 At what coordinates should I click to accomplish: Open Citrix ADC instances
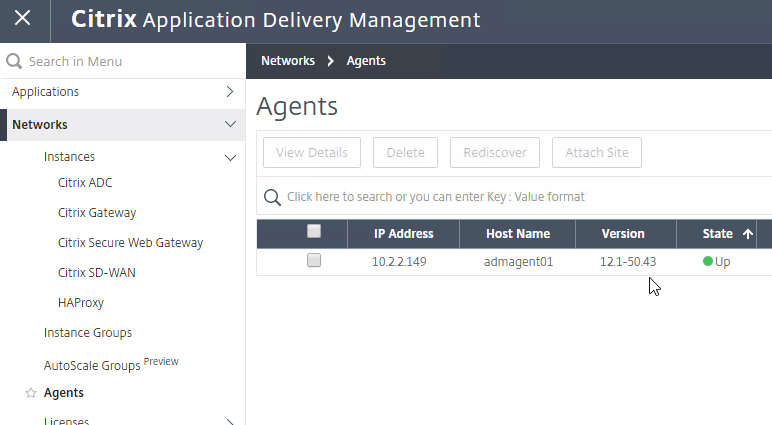(x=85, y=183)
